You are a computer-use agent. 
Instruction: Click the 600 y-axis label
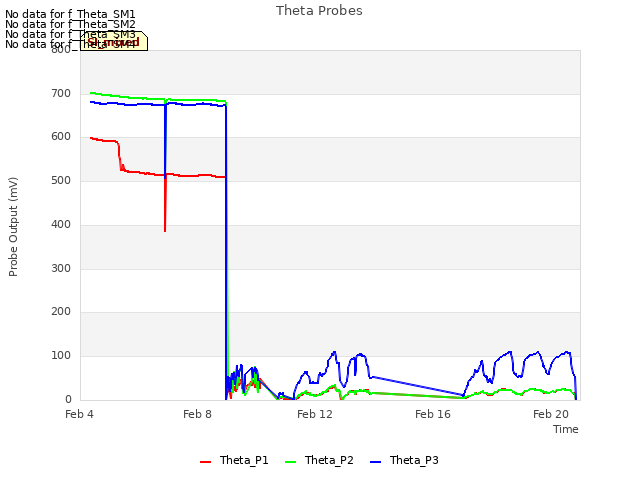tap(61, 137)
